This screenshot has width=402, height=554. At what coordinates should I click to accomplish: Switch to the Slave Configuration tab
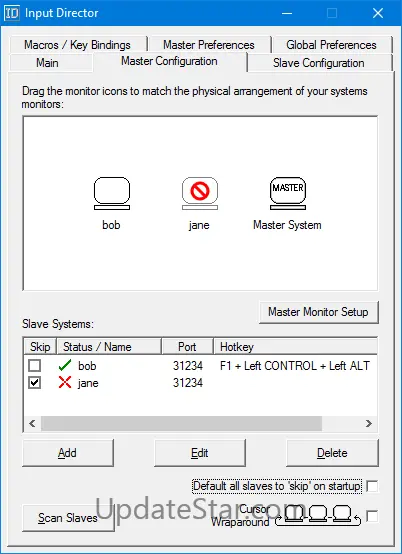click(319, 63)
